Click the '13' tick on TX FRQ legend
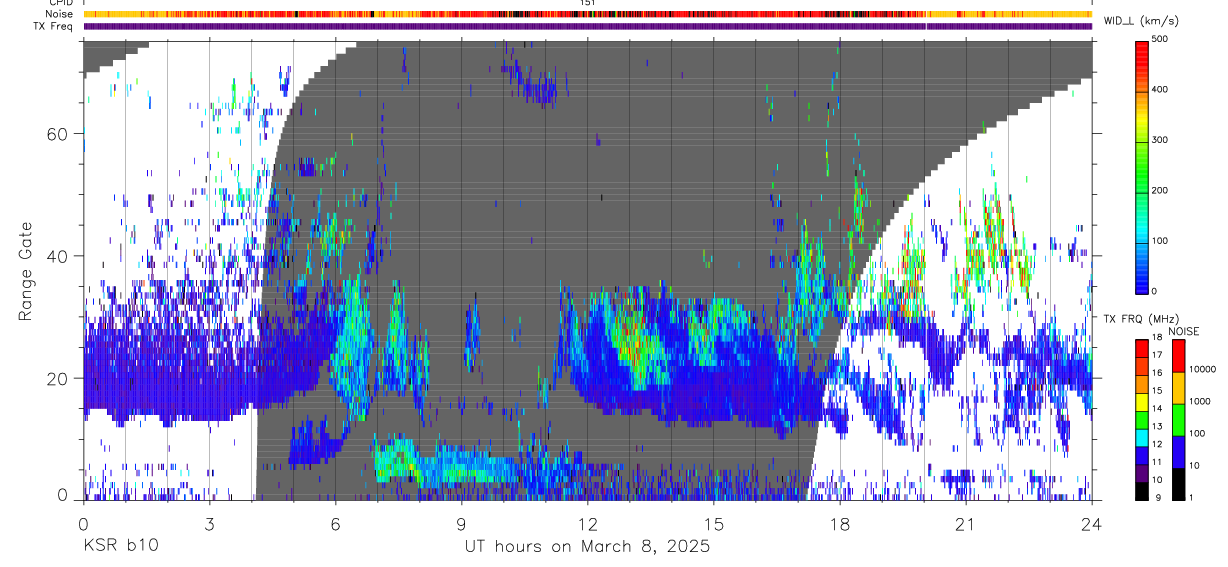 click(1157, 427)
